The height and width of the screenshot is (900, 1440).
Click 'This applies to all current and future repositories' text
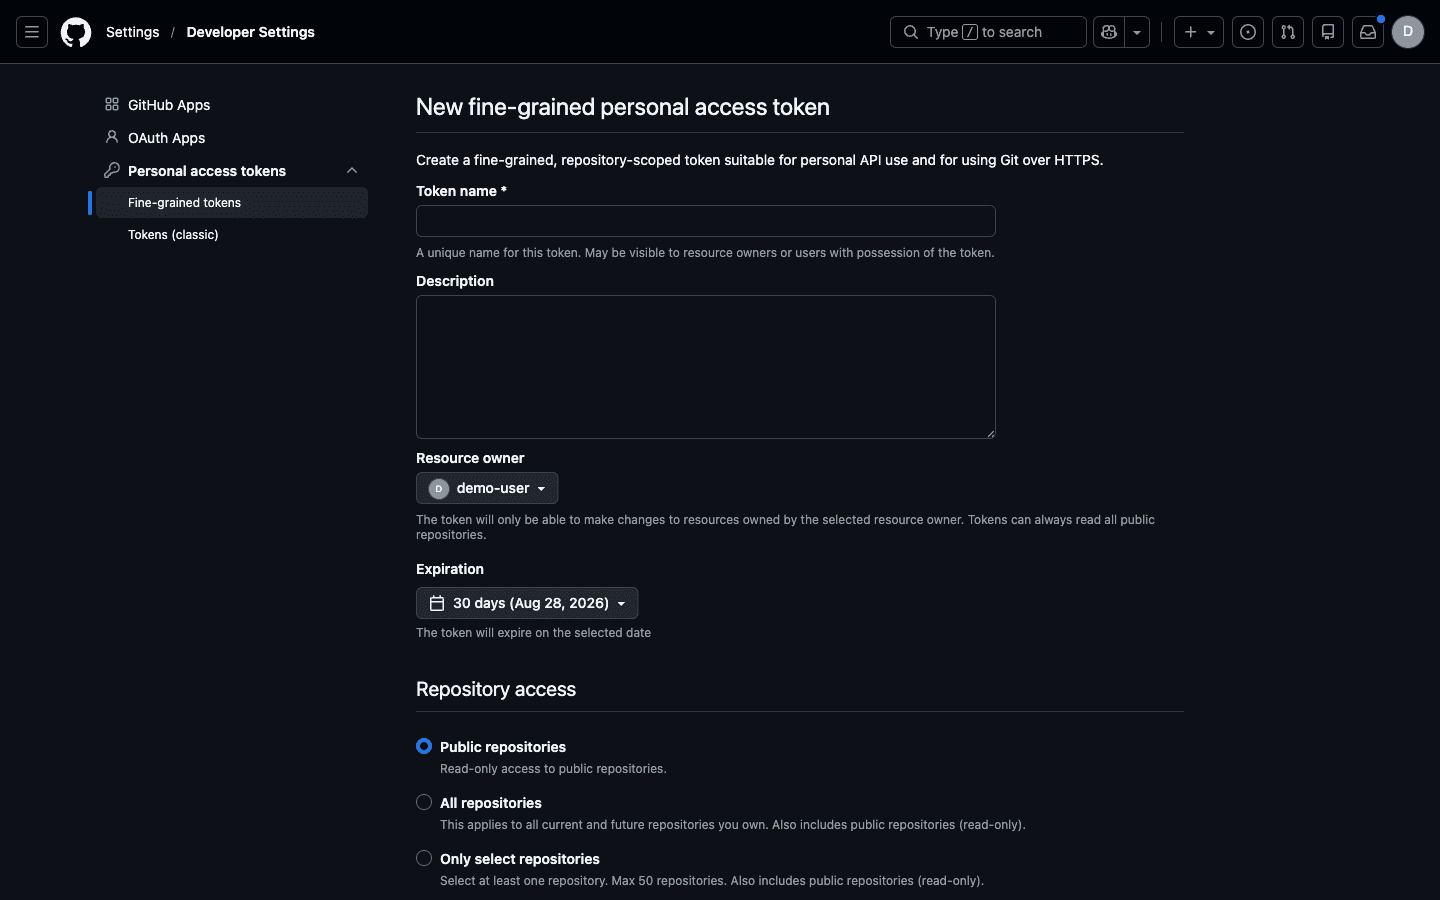click(733, 825)
